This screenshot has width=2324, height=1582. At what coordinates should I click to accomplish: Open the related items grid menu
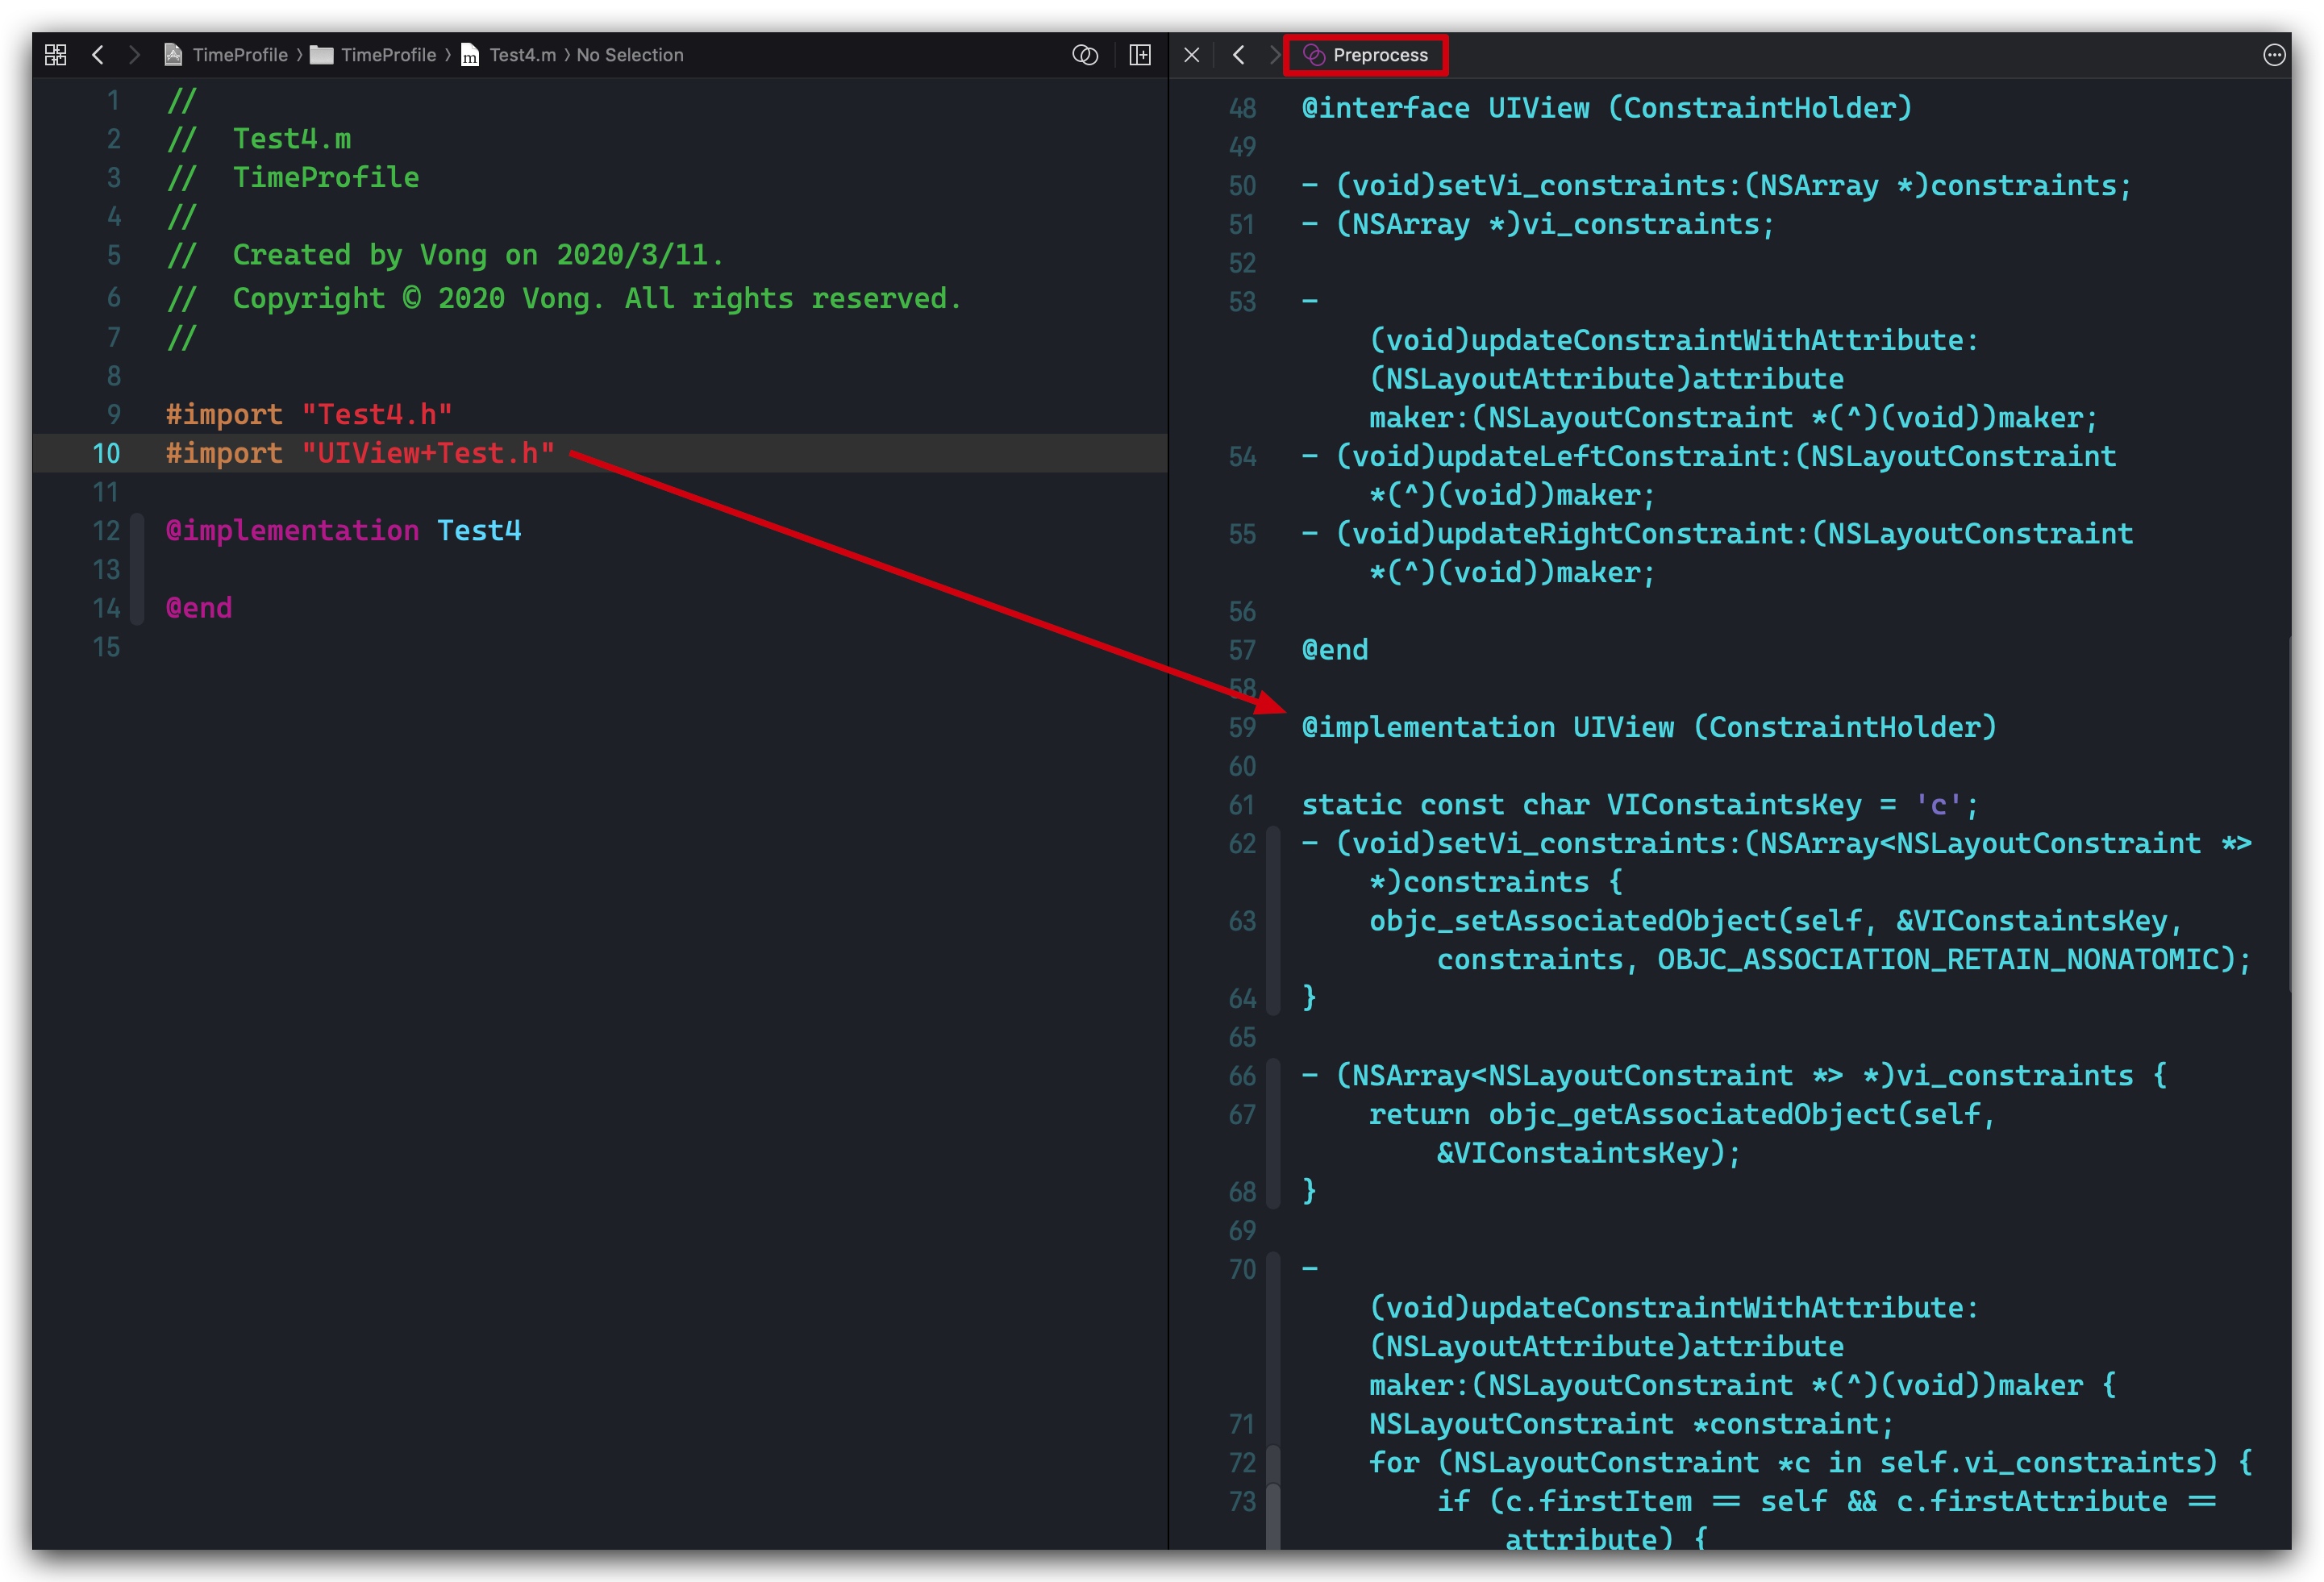(x=56, y=55)
